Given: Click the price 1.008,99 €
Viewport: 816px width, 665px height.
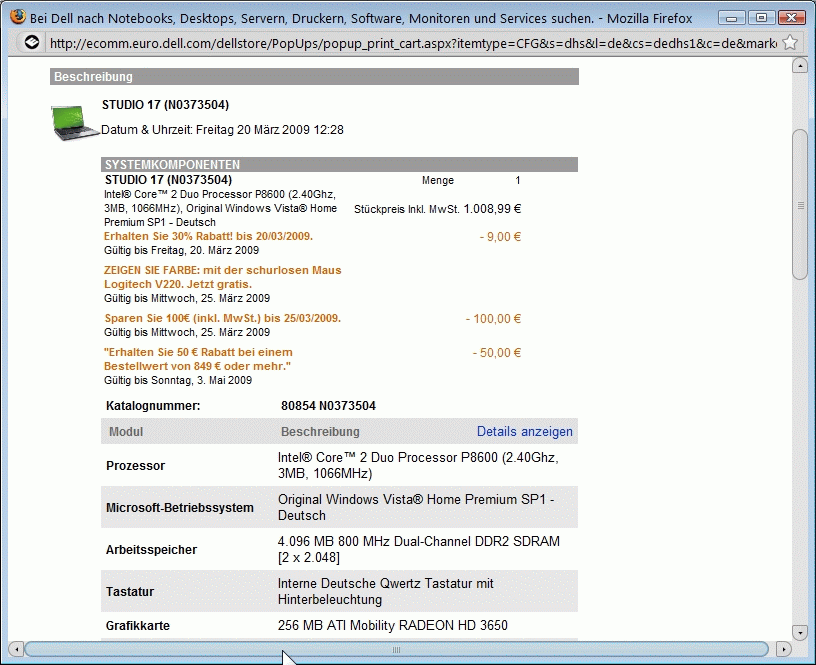Looking at the screenshot, I should (492, 209).
